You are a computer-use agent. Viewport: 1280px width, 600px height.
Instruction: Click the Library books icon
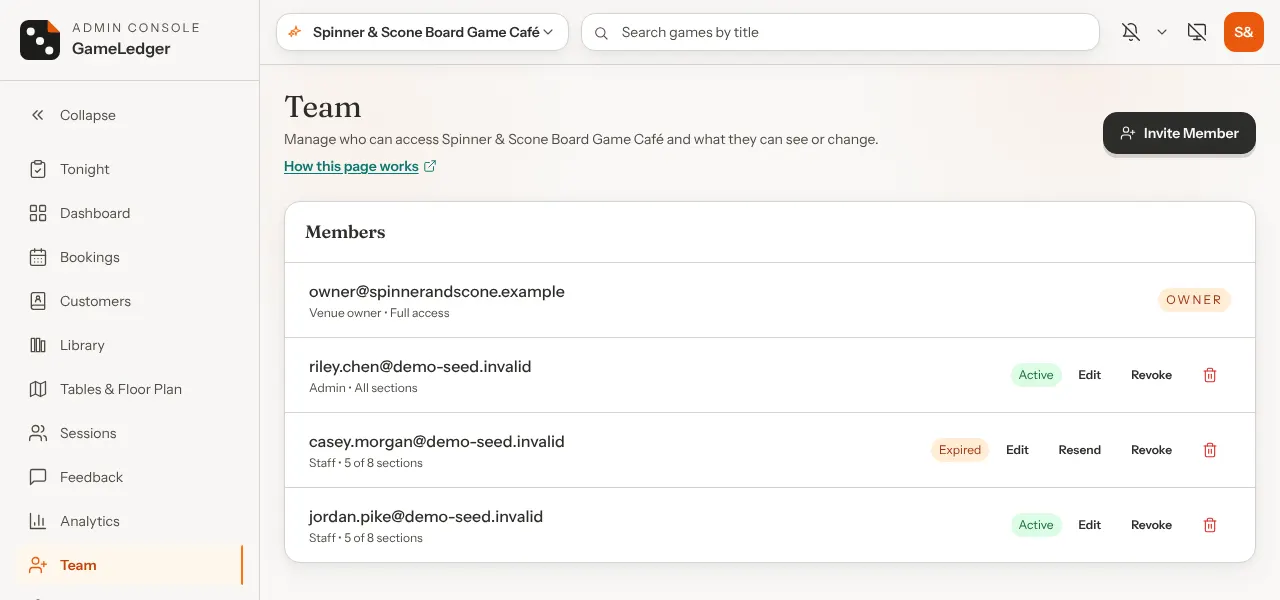pos(38,345)
